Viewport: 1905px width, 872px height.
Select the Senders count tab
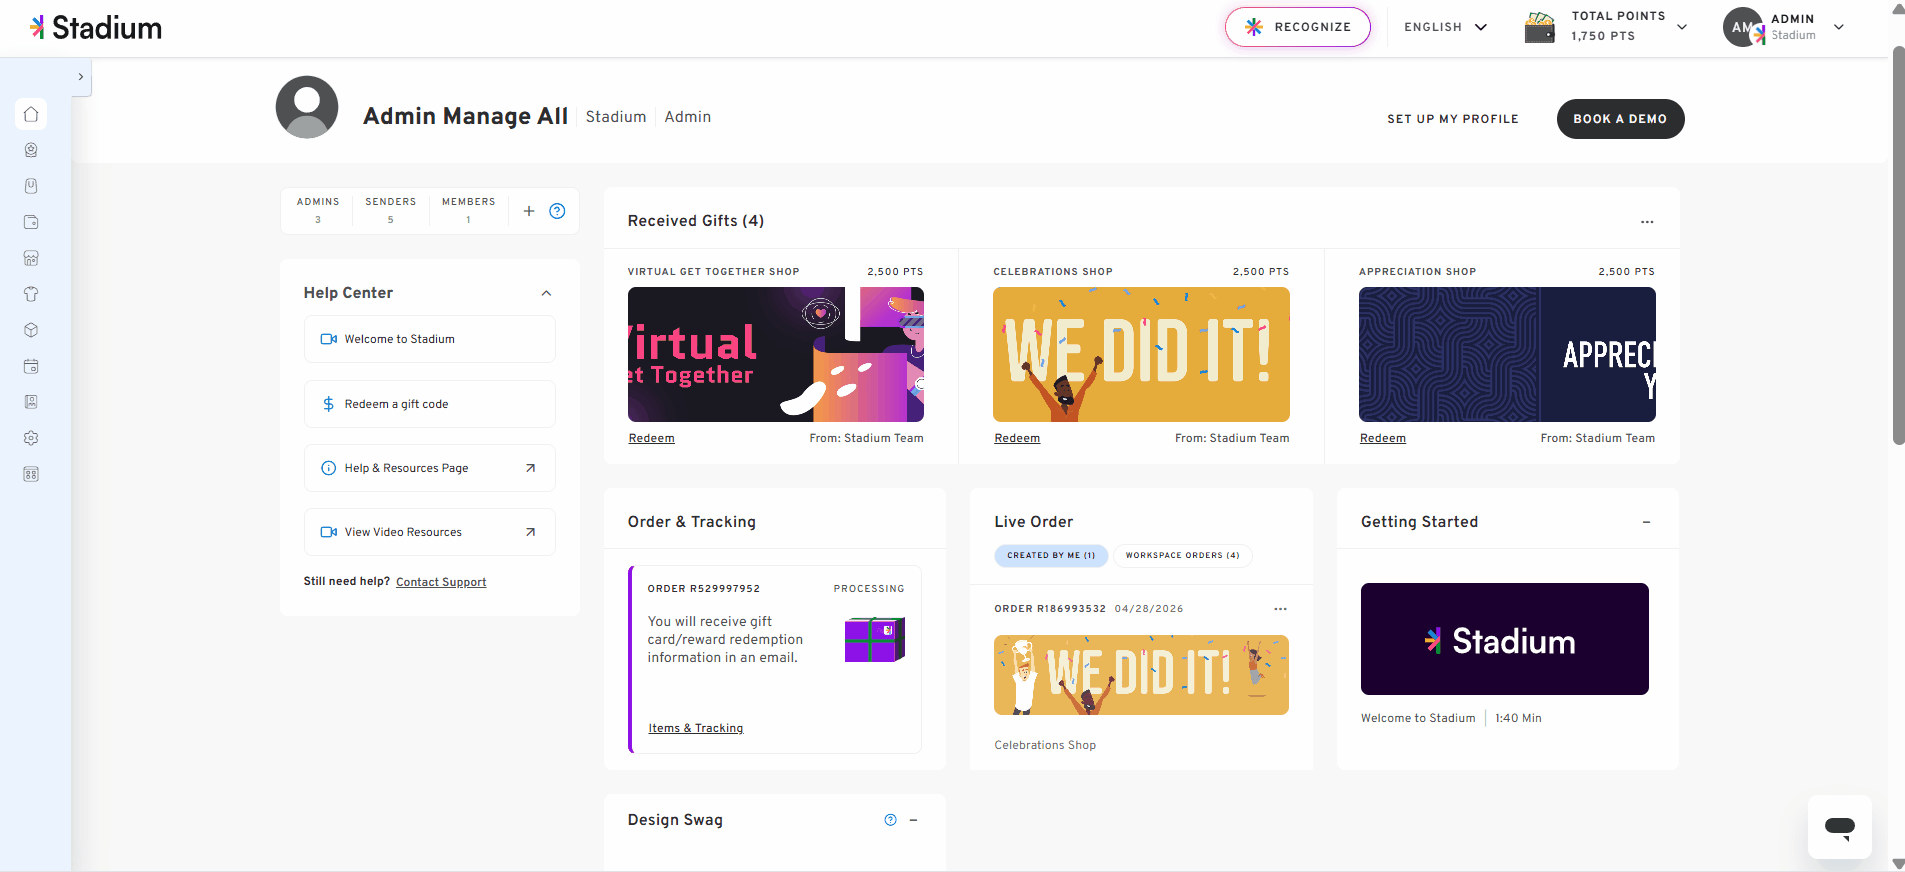click(x=390, y=210)
